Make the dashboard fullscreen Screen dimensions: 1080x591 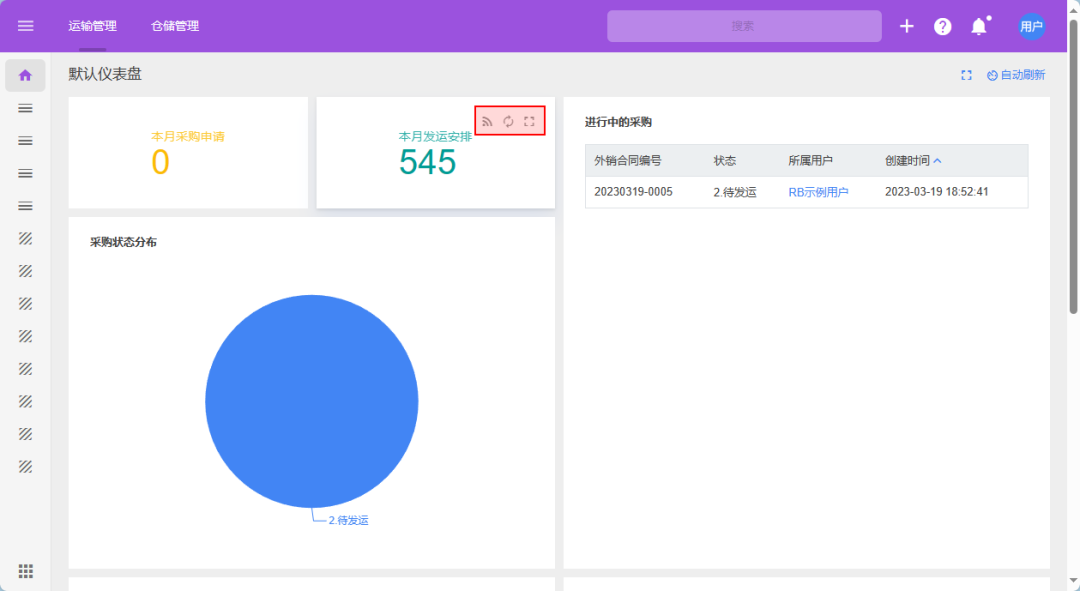[x=966, y=75]
